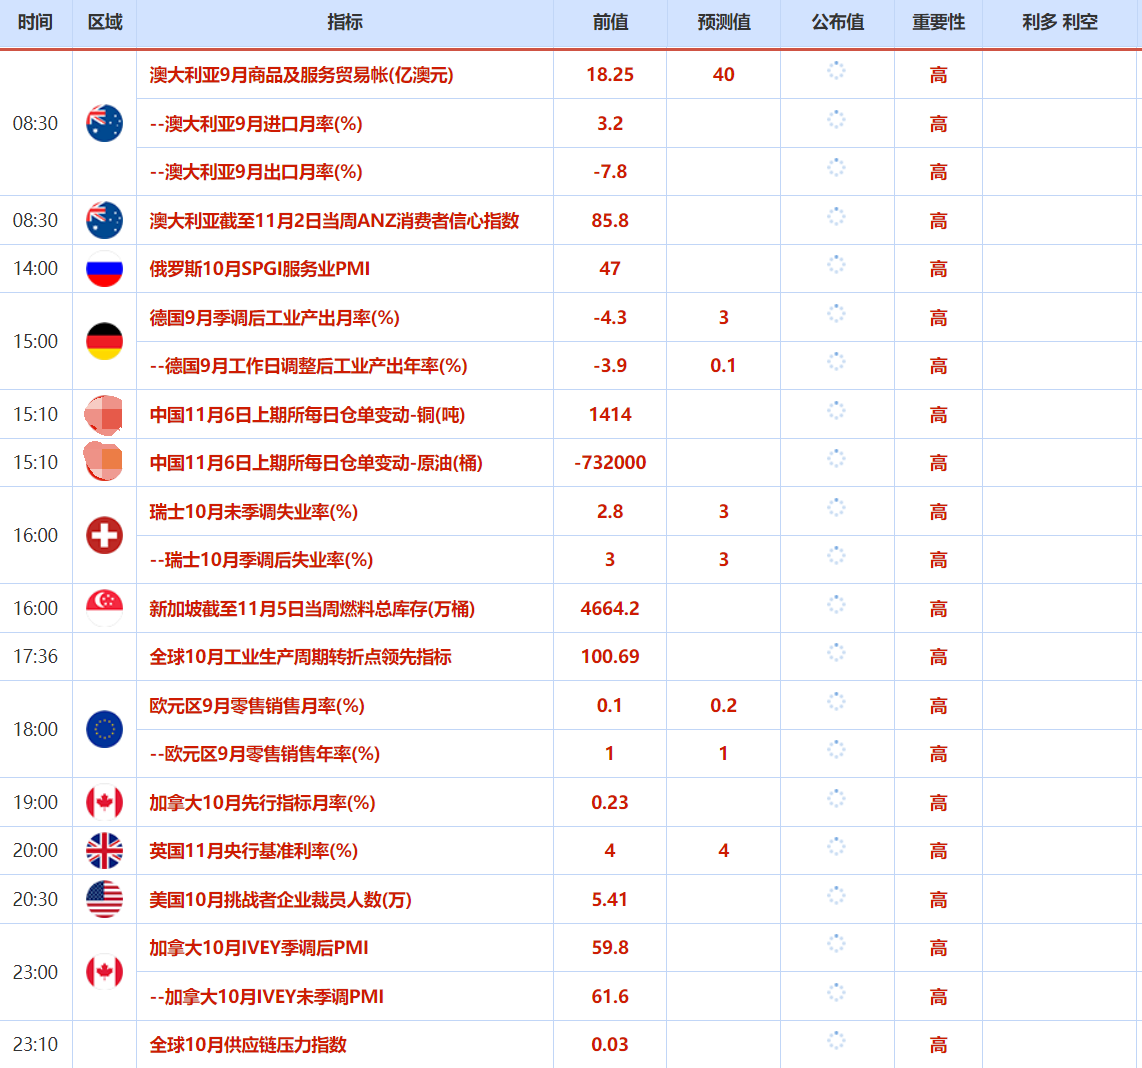Open ANZ消费者信心指数 indicator
Viewport: 1142px width, 1068px height.
[x=334, y=221]
